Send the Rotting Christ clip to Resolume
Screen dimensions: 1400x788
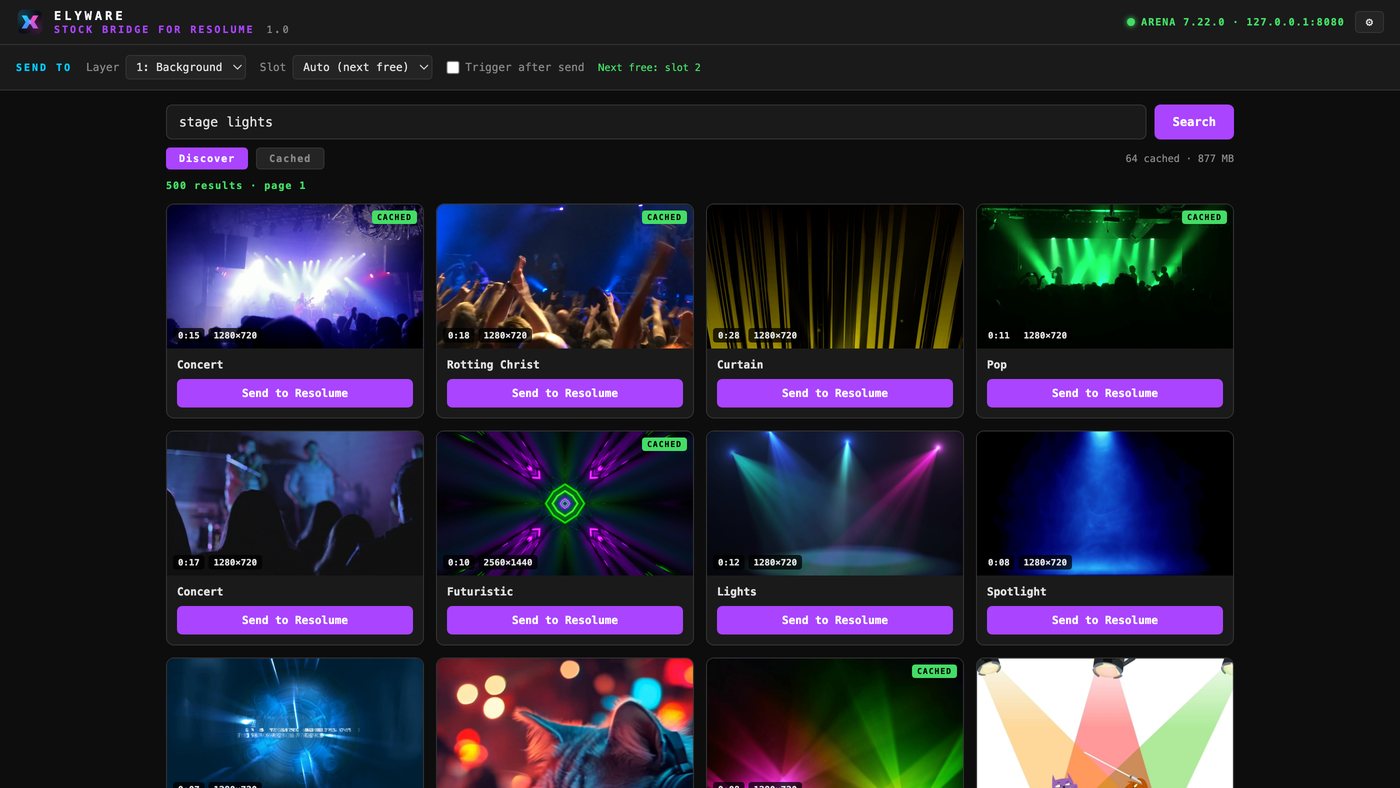[x=565, y=393]
